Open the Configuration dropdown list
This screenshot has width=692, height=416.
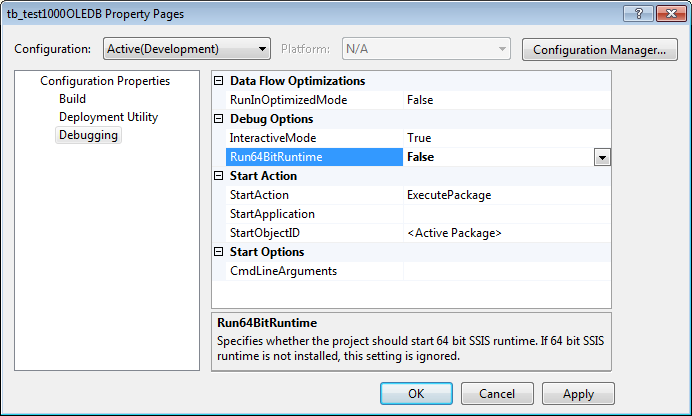(x=186, y=49)
